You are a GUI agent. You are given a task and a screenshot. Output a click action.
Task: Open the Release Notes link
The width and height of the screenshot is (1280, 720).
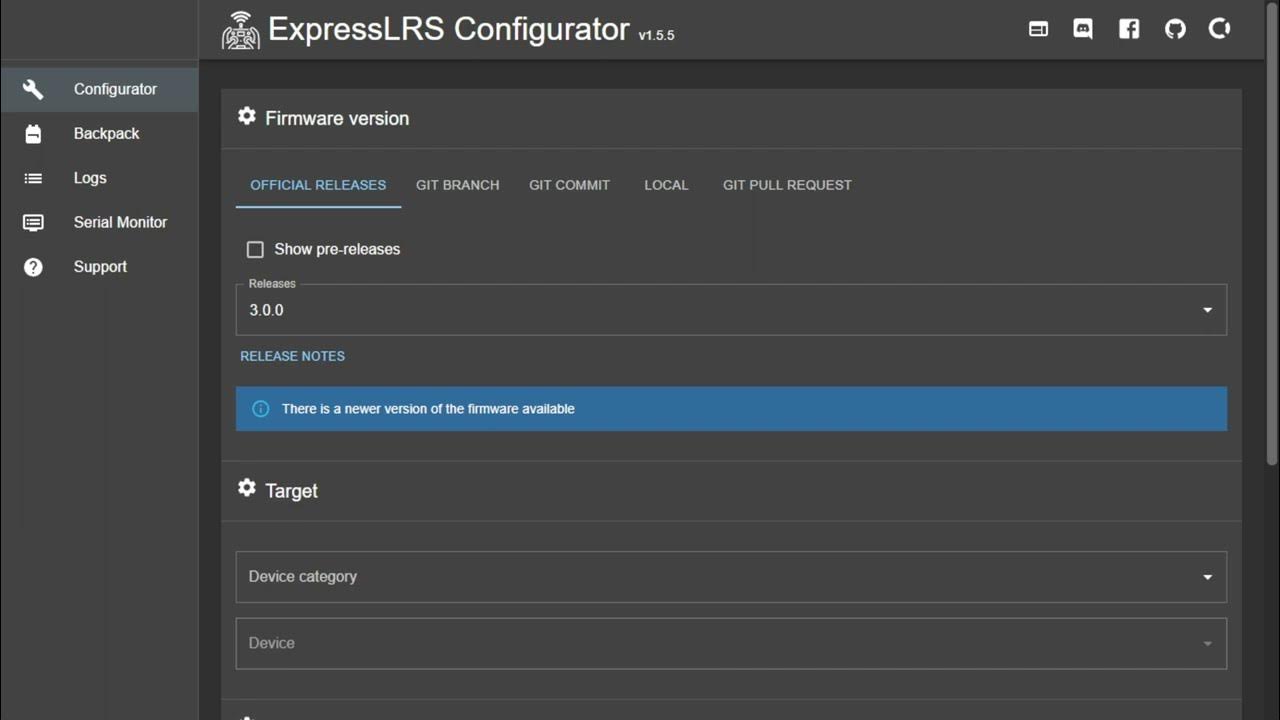[x=292, y=356]
